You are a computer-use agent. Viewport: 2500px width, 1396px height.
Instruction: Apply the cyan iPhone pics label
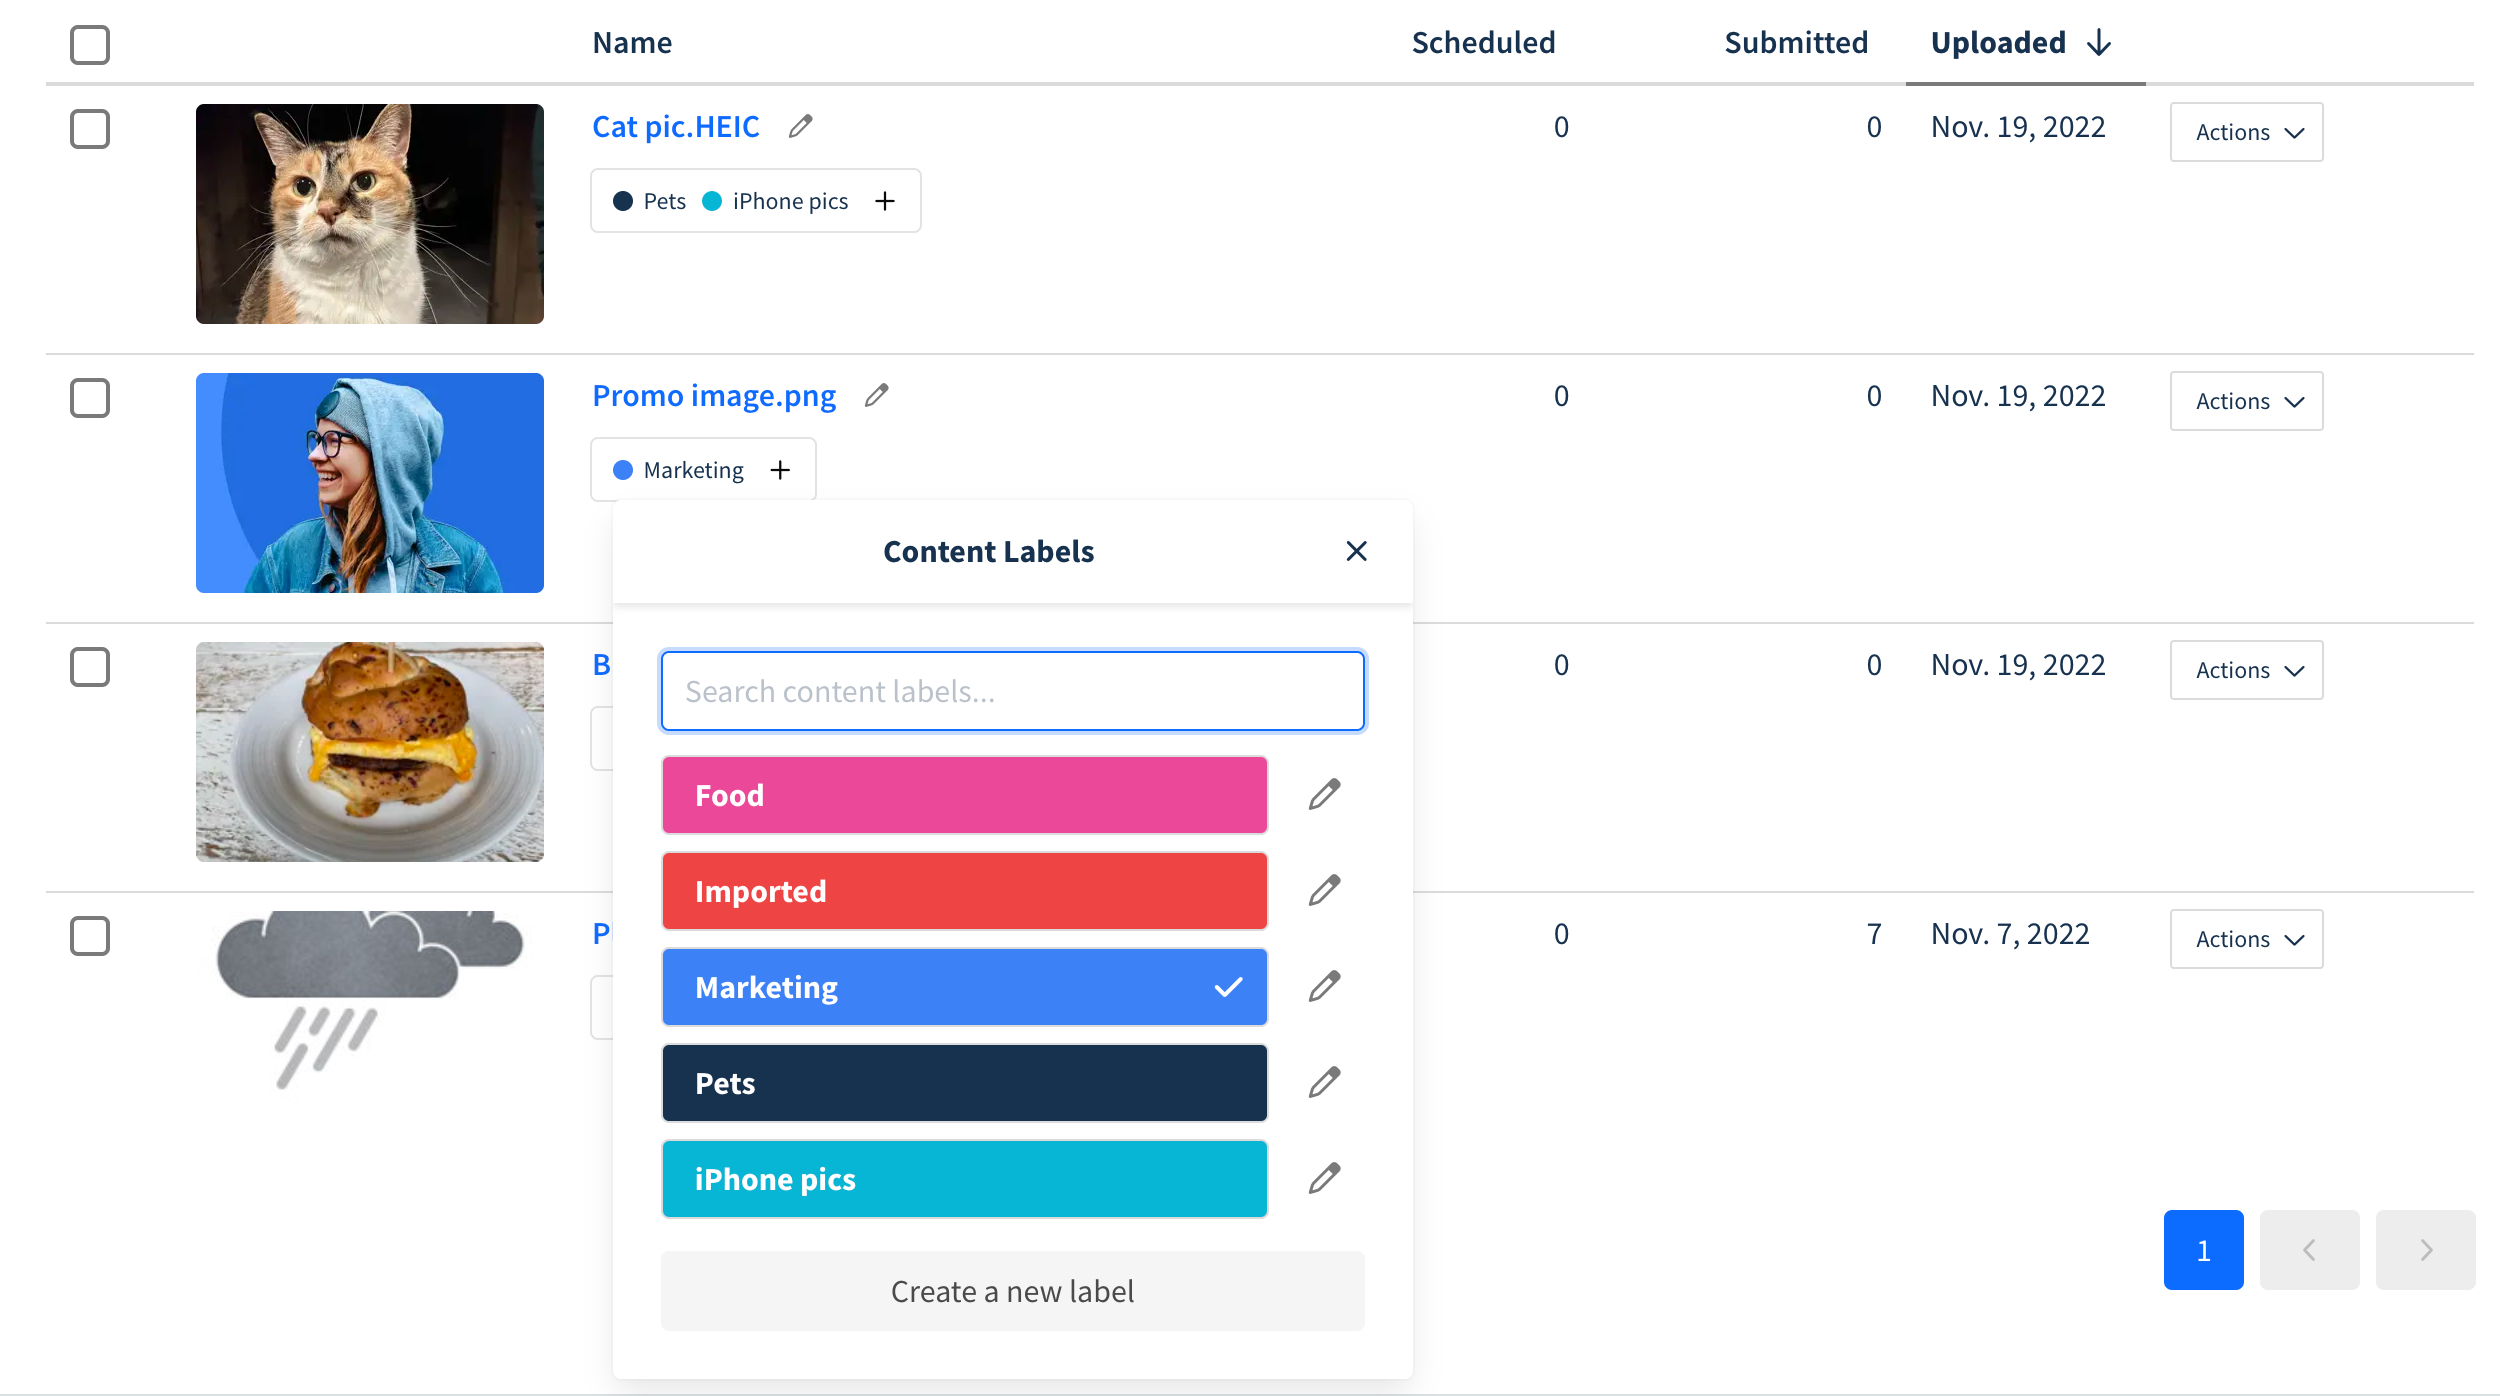point(964,1179)
